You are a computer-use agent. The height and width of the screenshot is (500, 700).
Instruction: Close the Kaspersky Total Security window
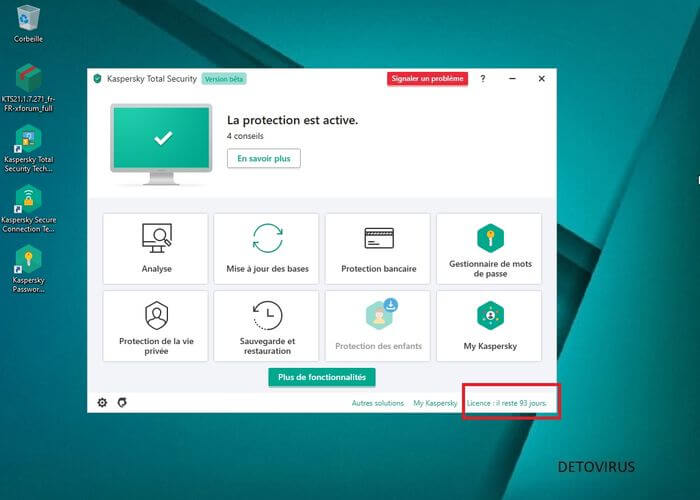[542, 79]
